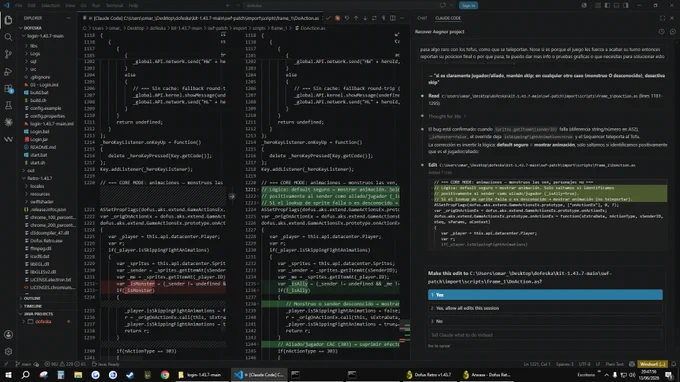Click the Plain Text language mode
The width and height of the screenshot is (680, 382).
click(614, 364)
